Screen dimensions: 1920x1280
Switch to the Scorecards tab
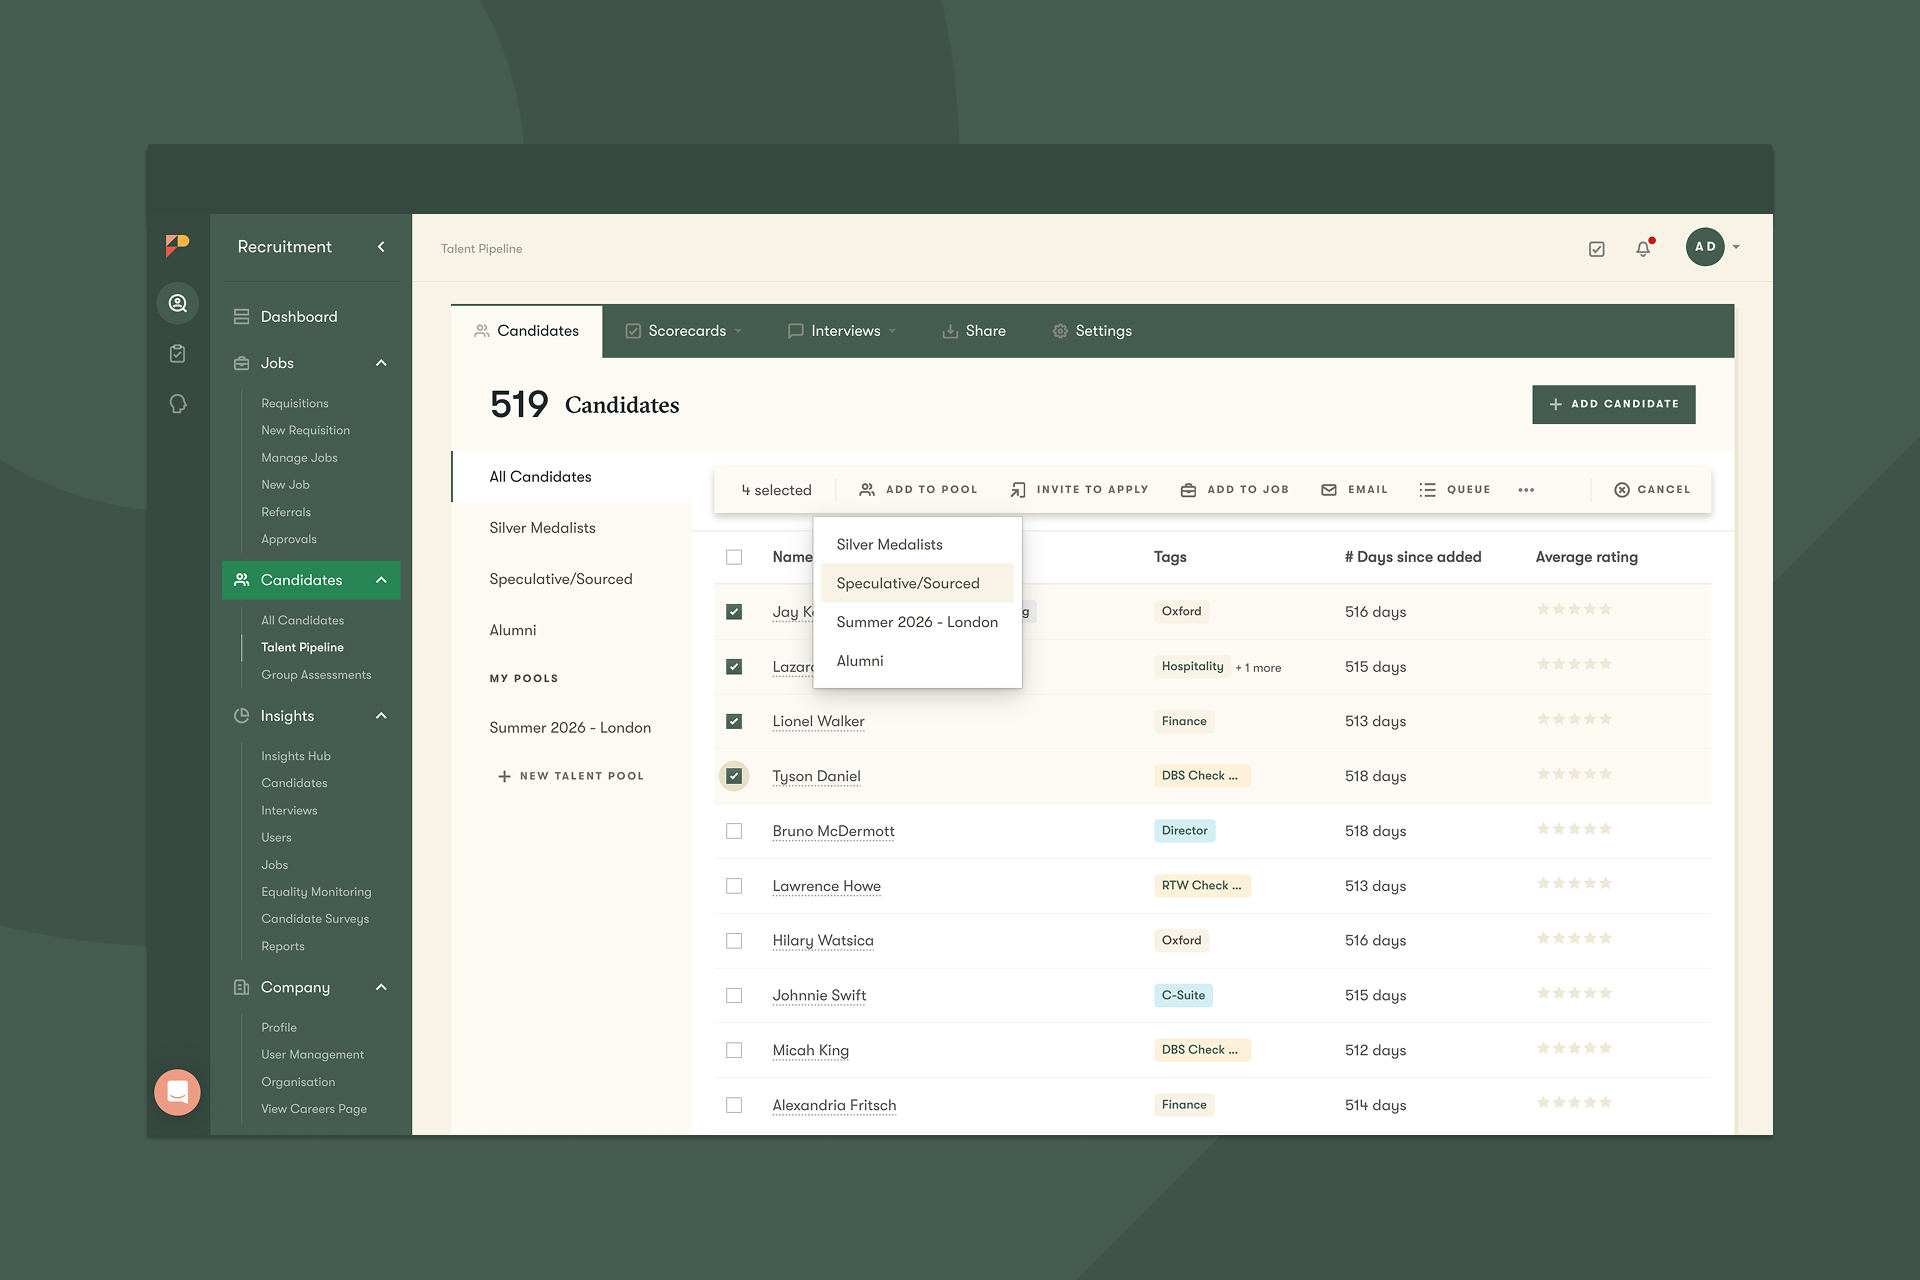click(685, 331)
